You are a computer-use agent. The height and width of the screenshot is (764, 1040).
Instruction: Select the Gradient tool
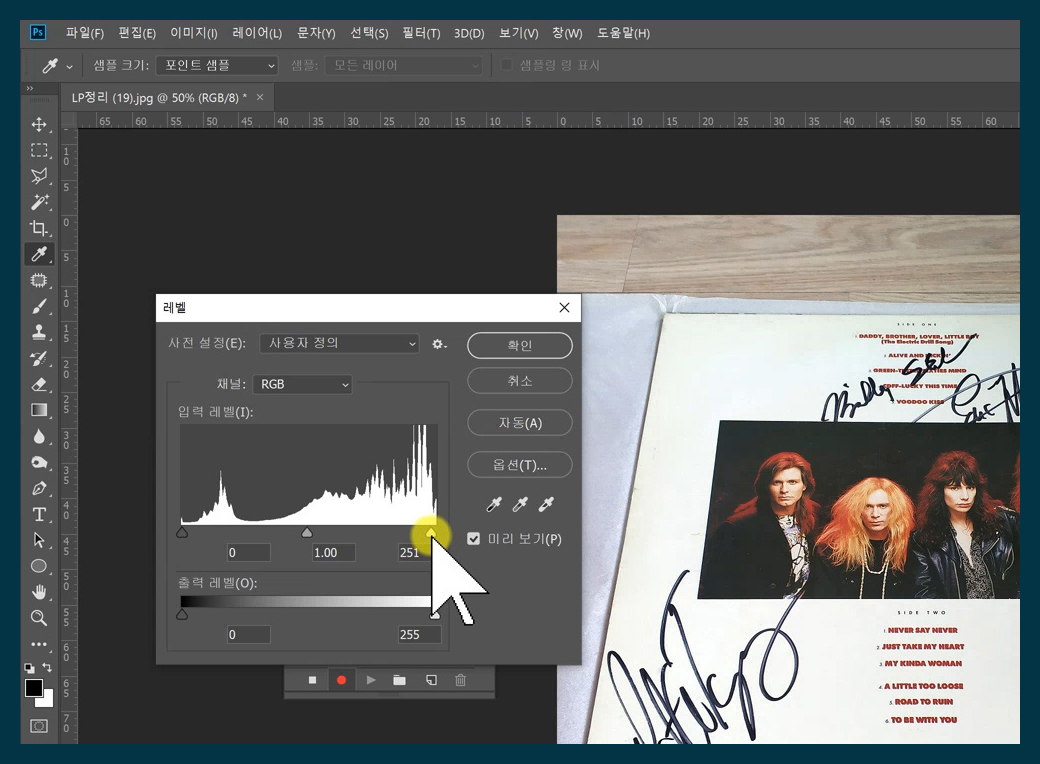coord(39,411)
